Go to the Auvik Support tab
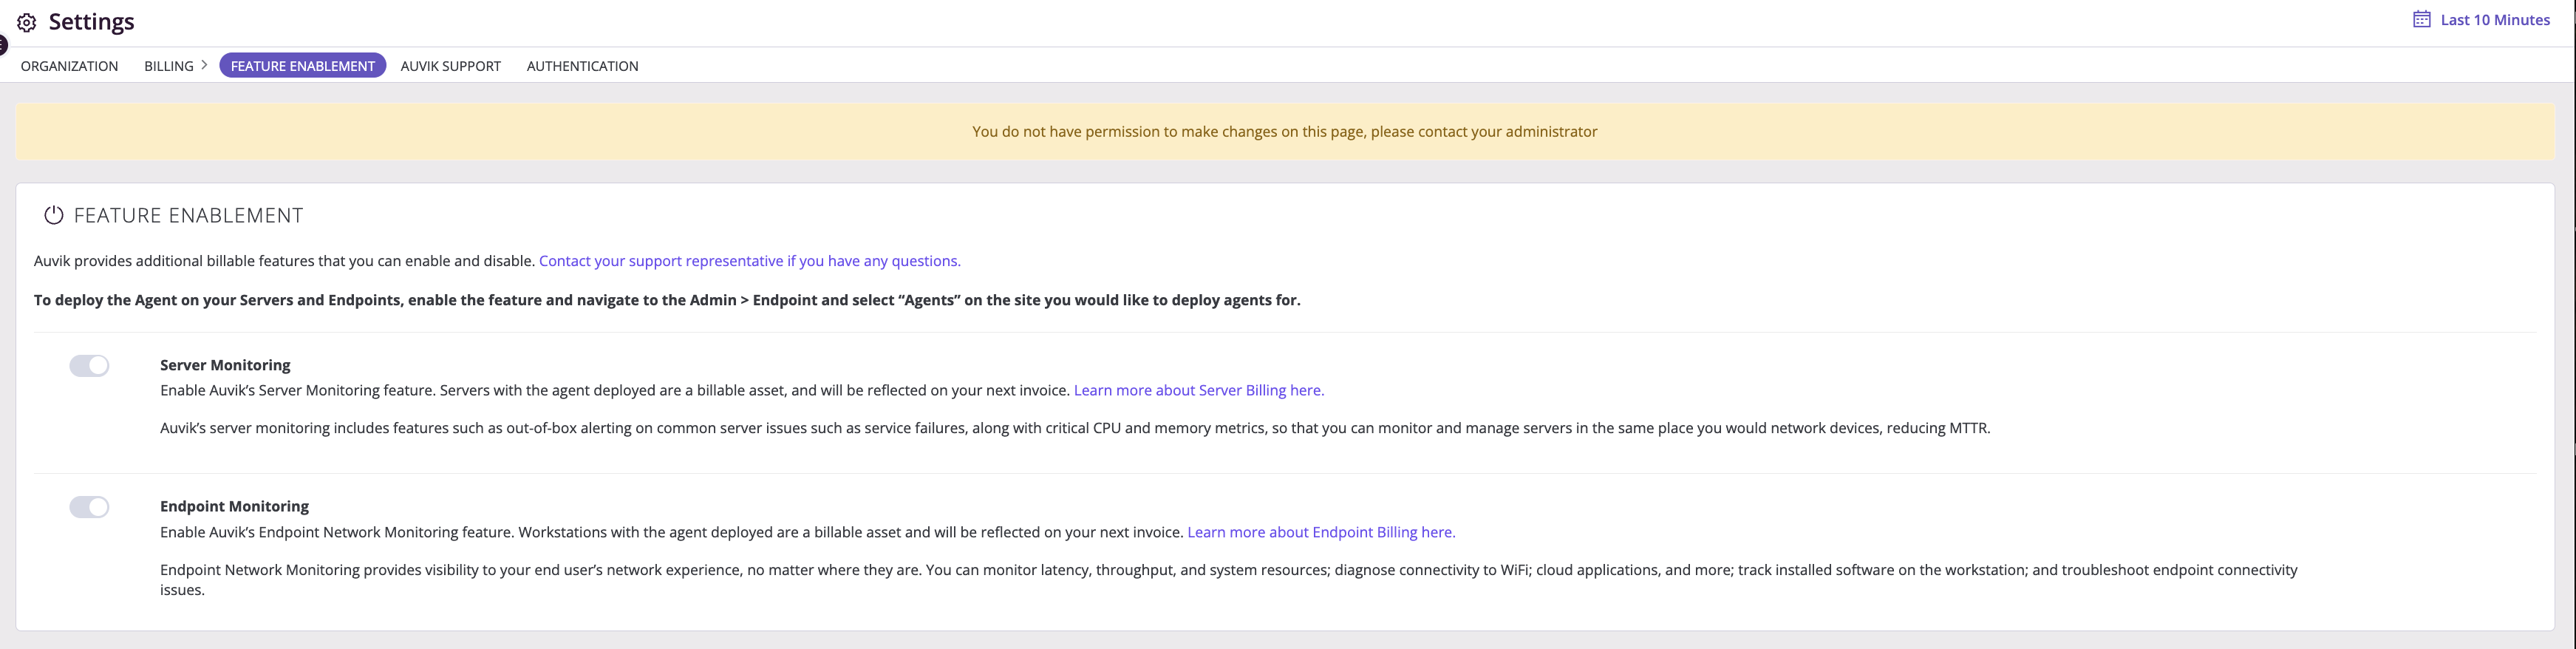 (451, 66)
